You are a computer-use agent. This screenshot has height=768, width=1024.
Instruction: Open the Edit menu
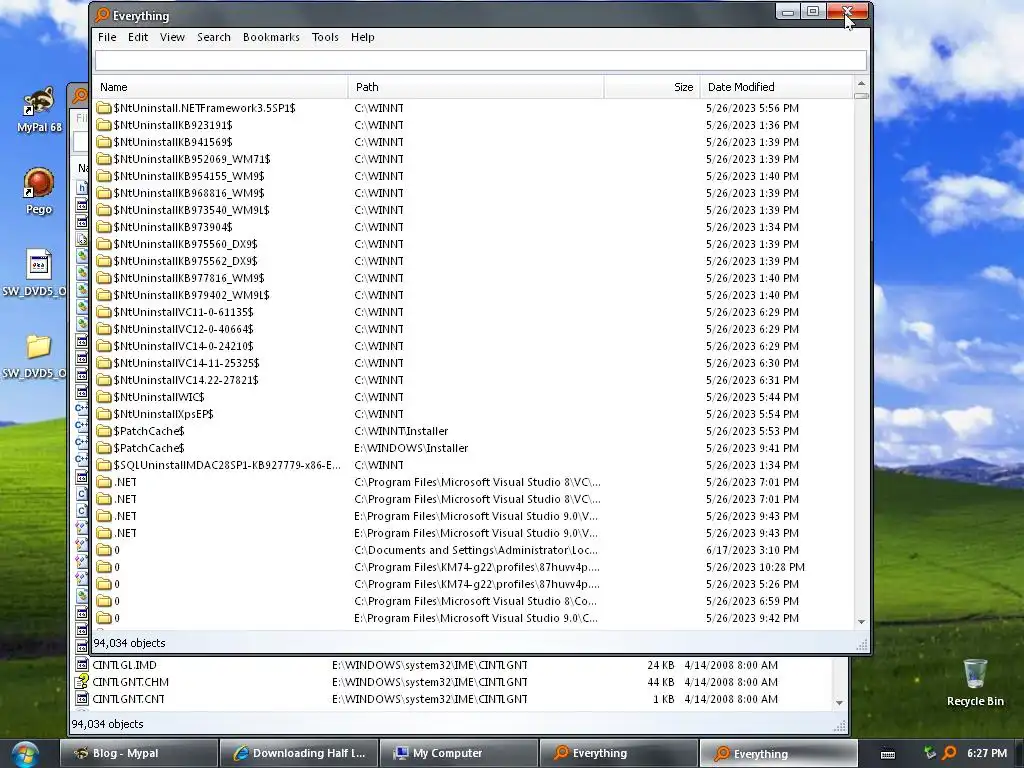click(138, 37)
